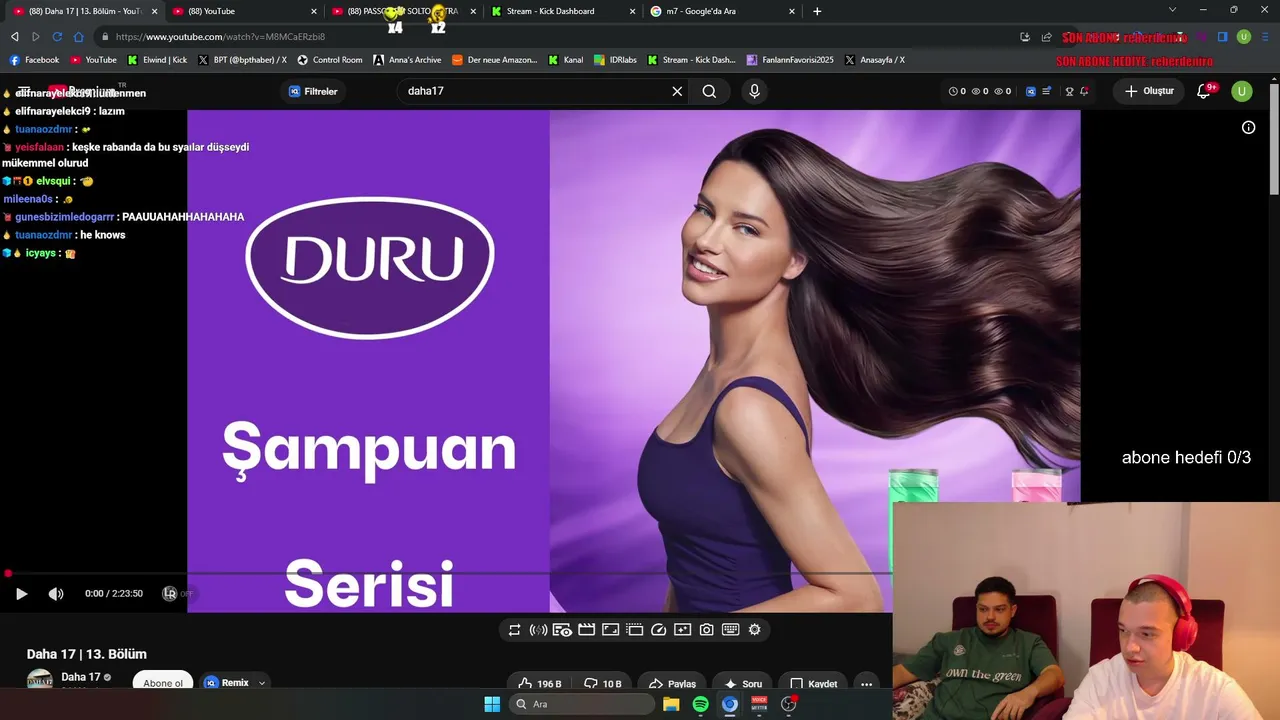Click the trophy icon in YouTube header
1280x720 pixels.
click(1069, 91)
